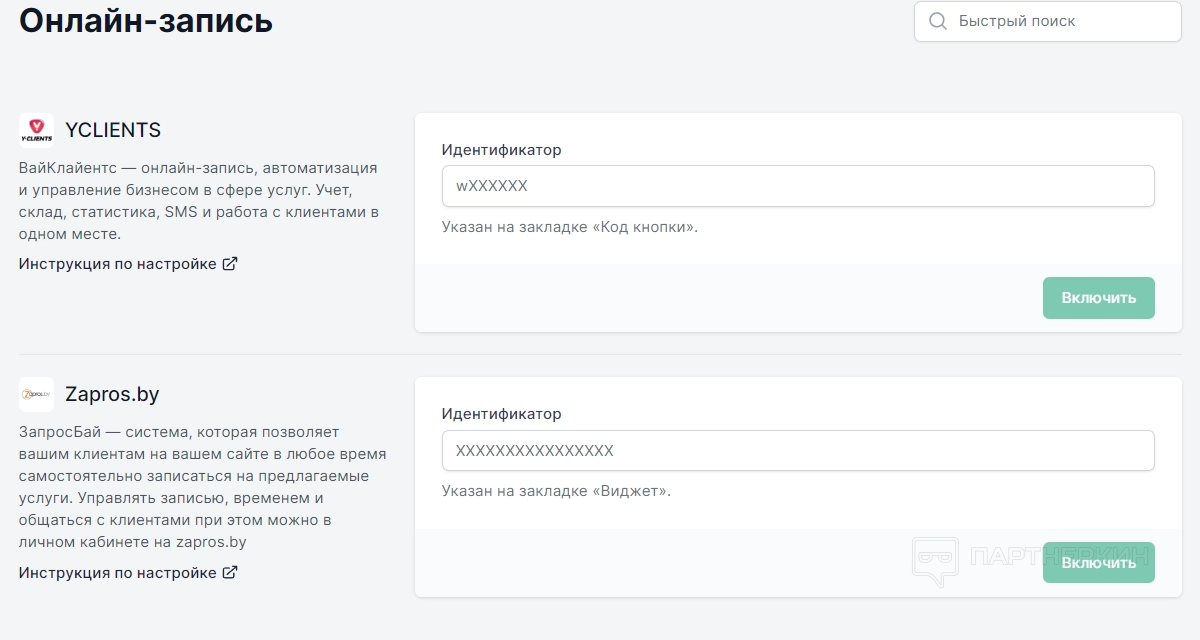
Task: Open Zapros.by «Инструкция по настройке» link text
Action: click(x=117, y=573)
